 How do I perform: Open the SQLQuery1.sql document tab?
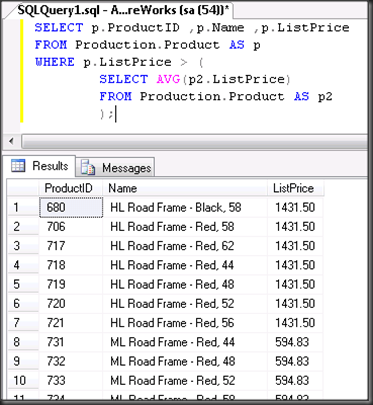click(123, 10)
